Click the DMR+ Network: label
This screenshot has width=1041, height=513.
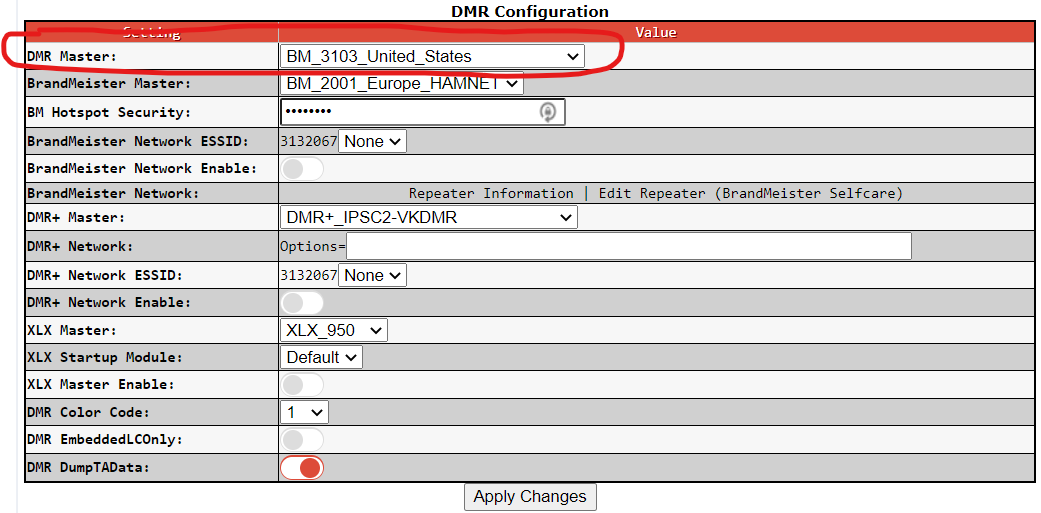tap(80, 246)
